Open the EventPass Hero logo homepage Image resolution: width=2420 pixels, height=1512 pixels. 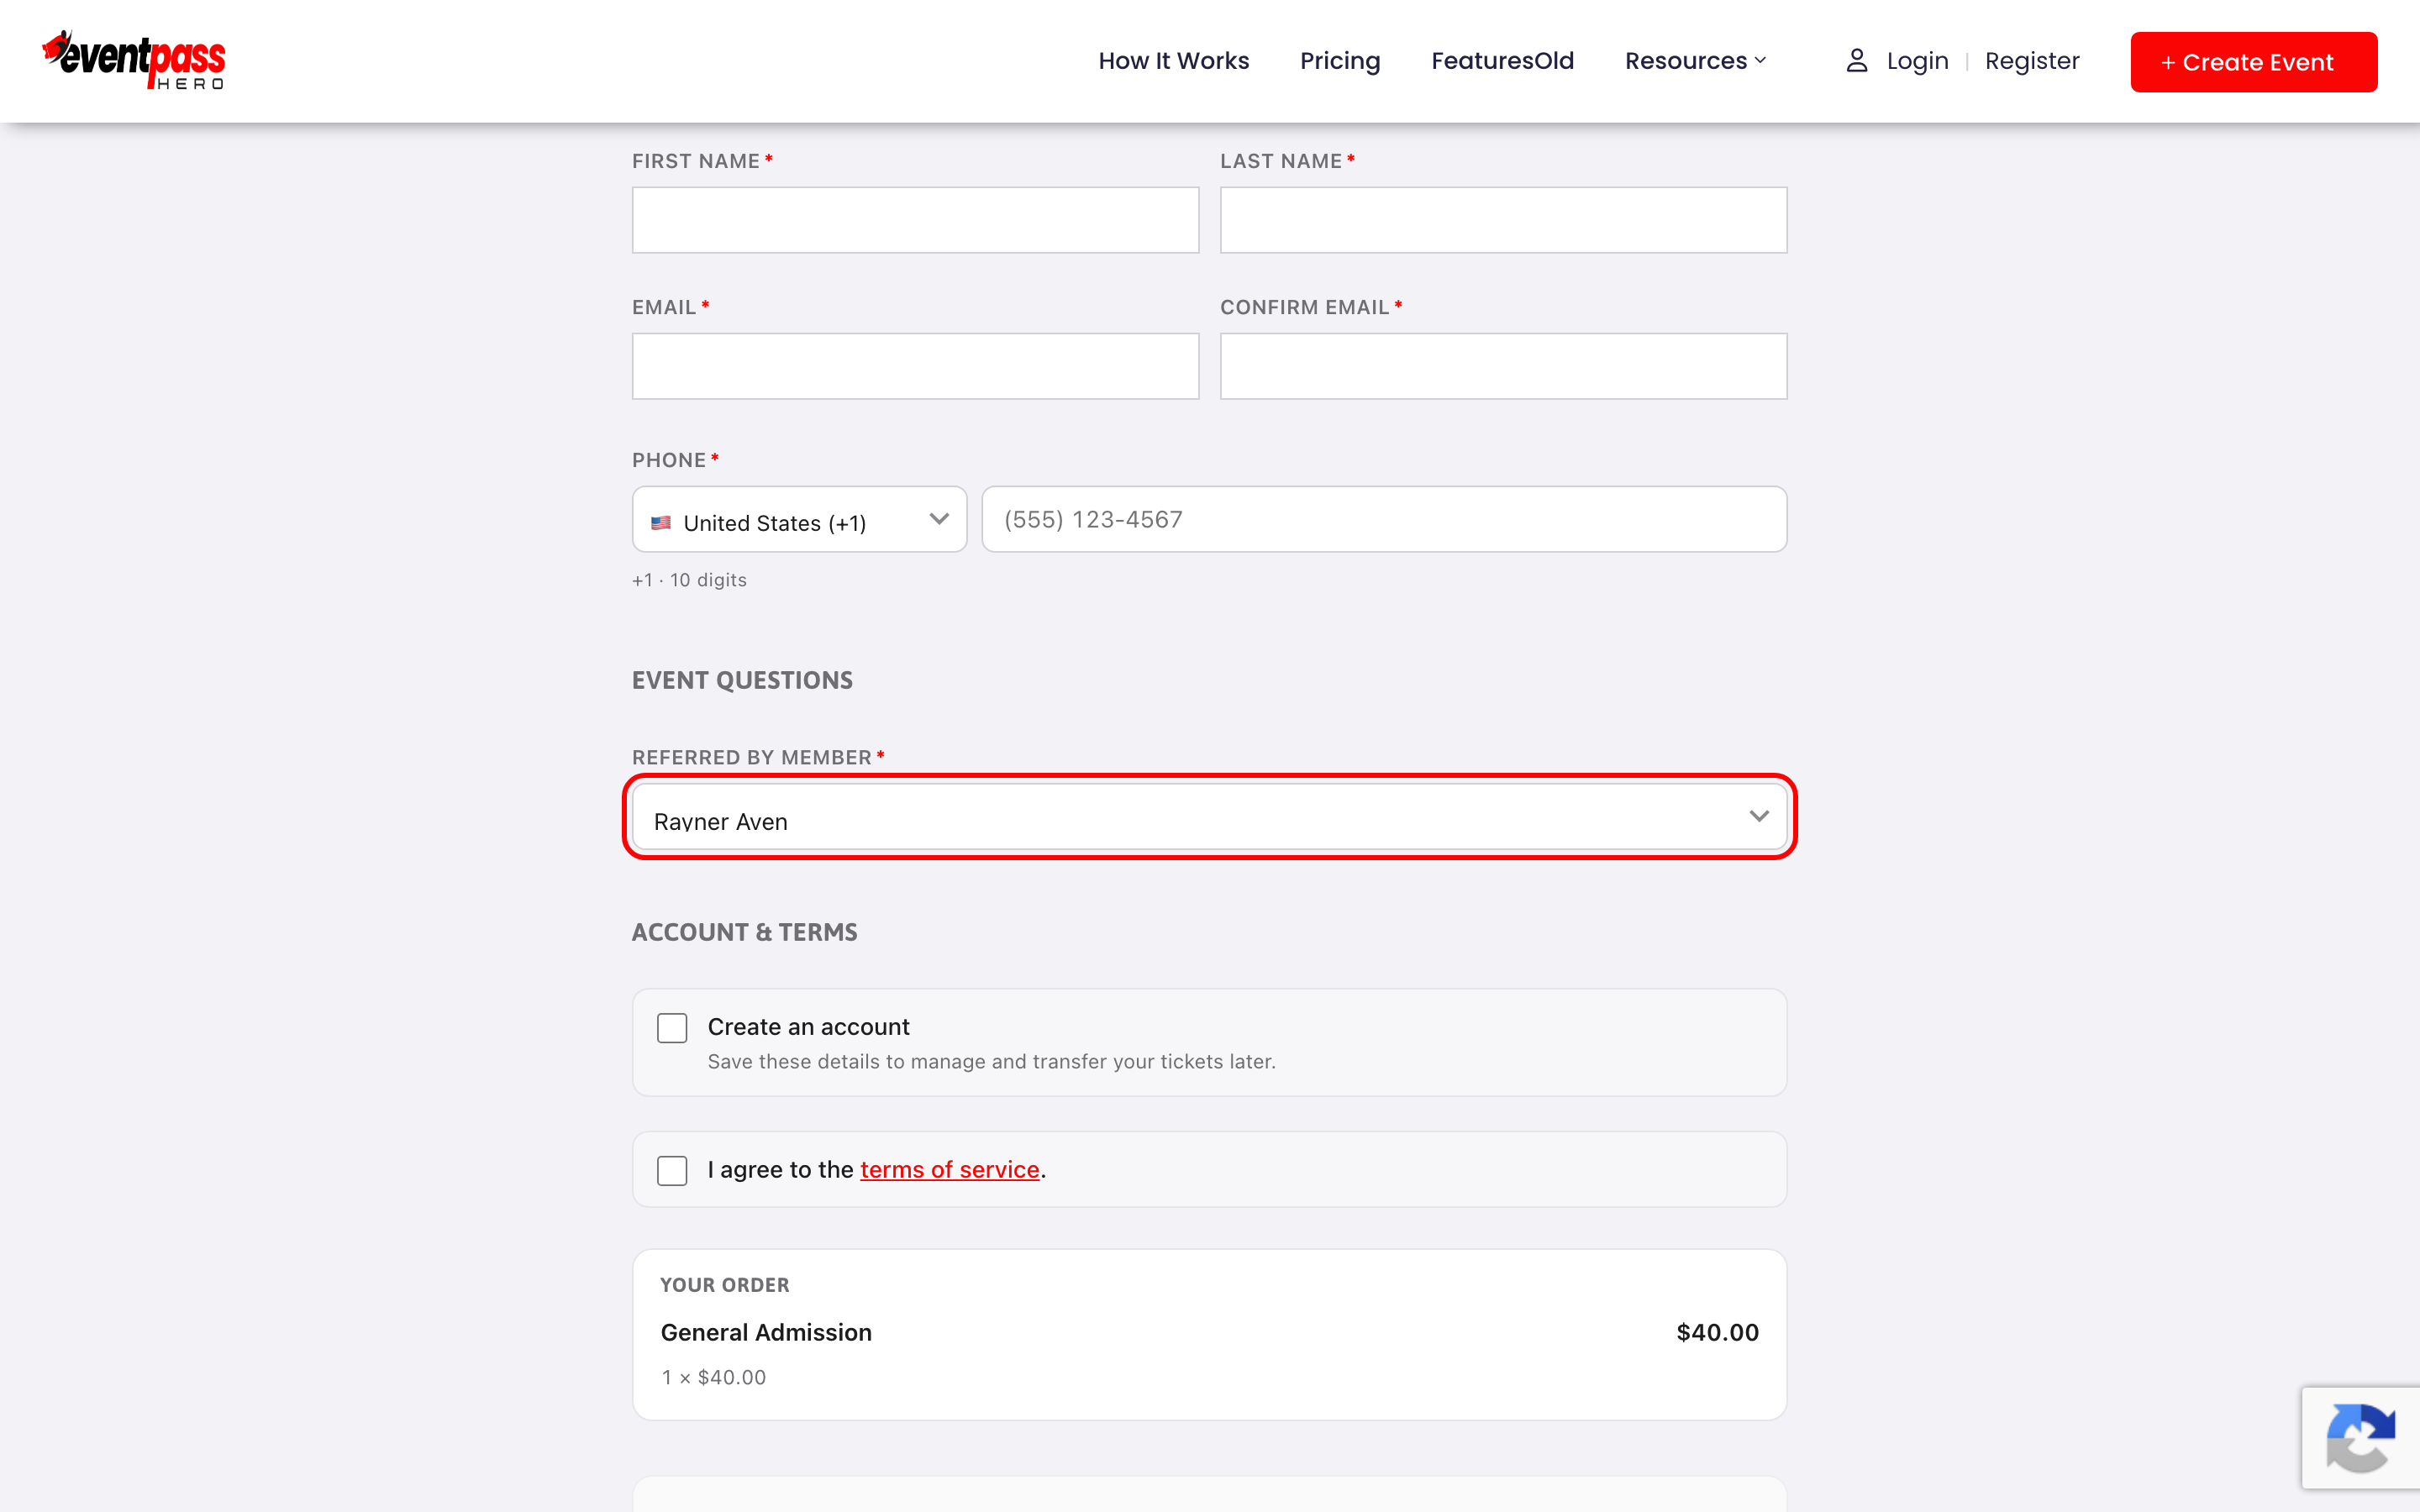coord(134,60)
